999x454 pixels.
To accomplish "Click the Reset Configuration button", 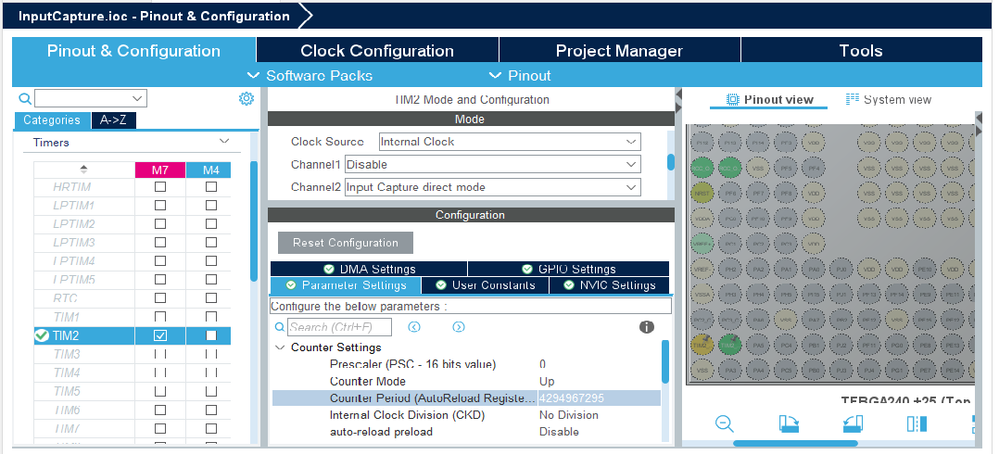I will click(x=345, y=243).
